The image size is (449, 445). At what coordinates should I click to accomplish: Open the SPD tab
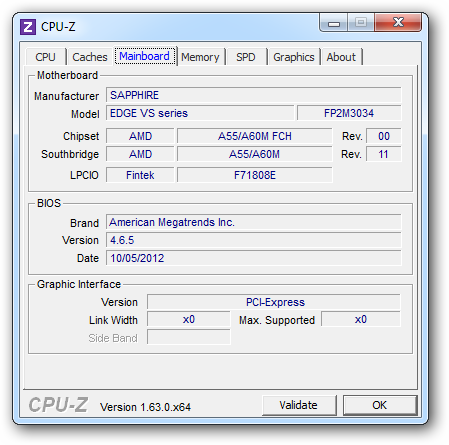click(246, 57)
